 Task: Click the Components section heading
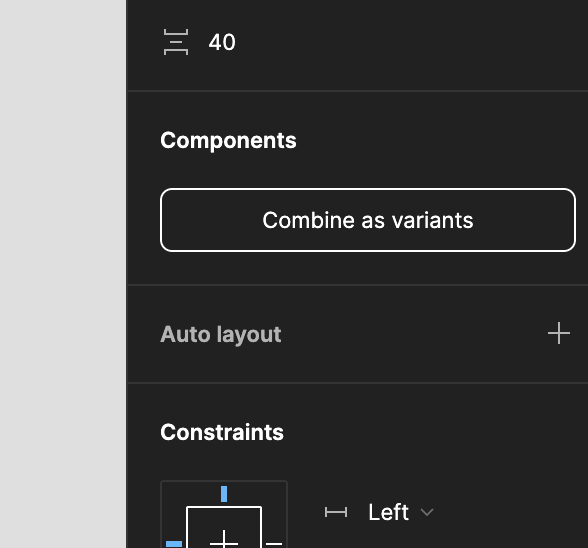click(228, 140)
